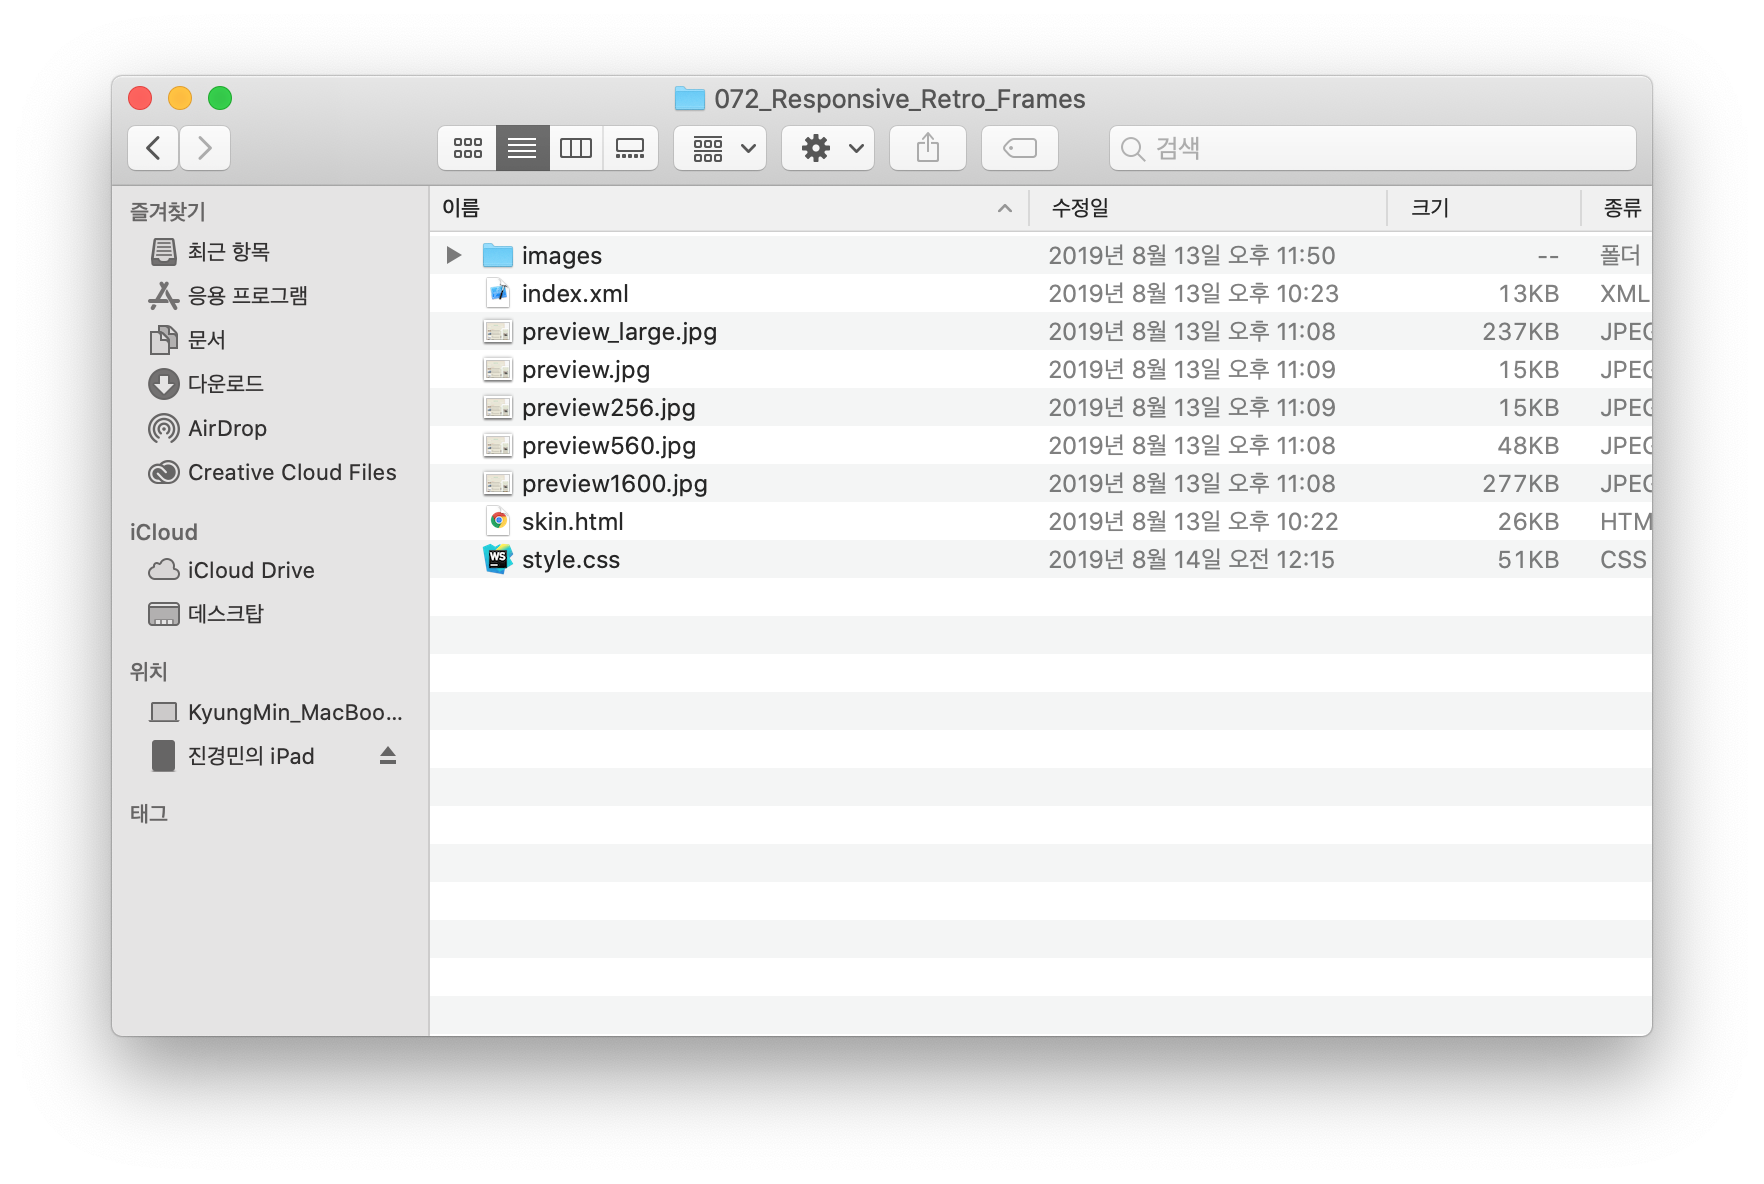1764x1184 pixels.
Task: Open the gear action menu
Action: [828, 148]
